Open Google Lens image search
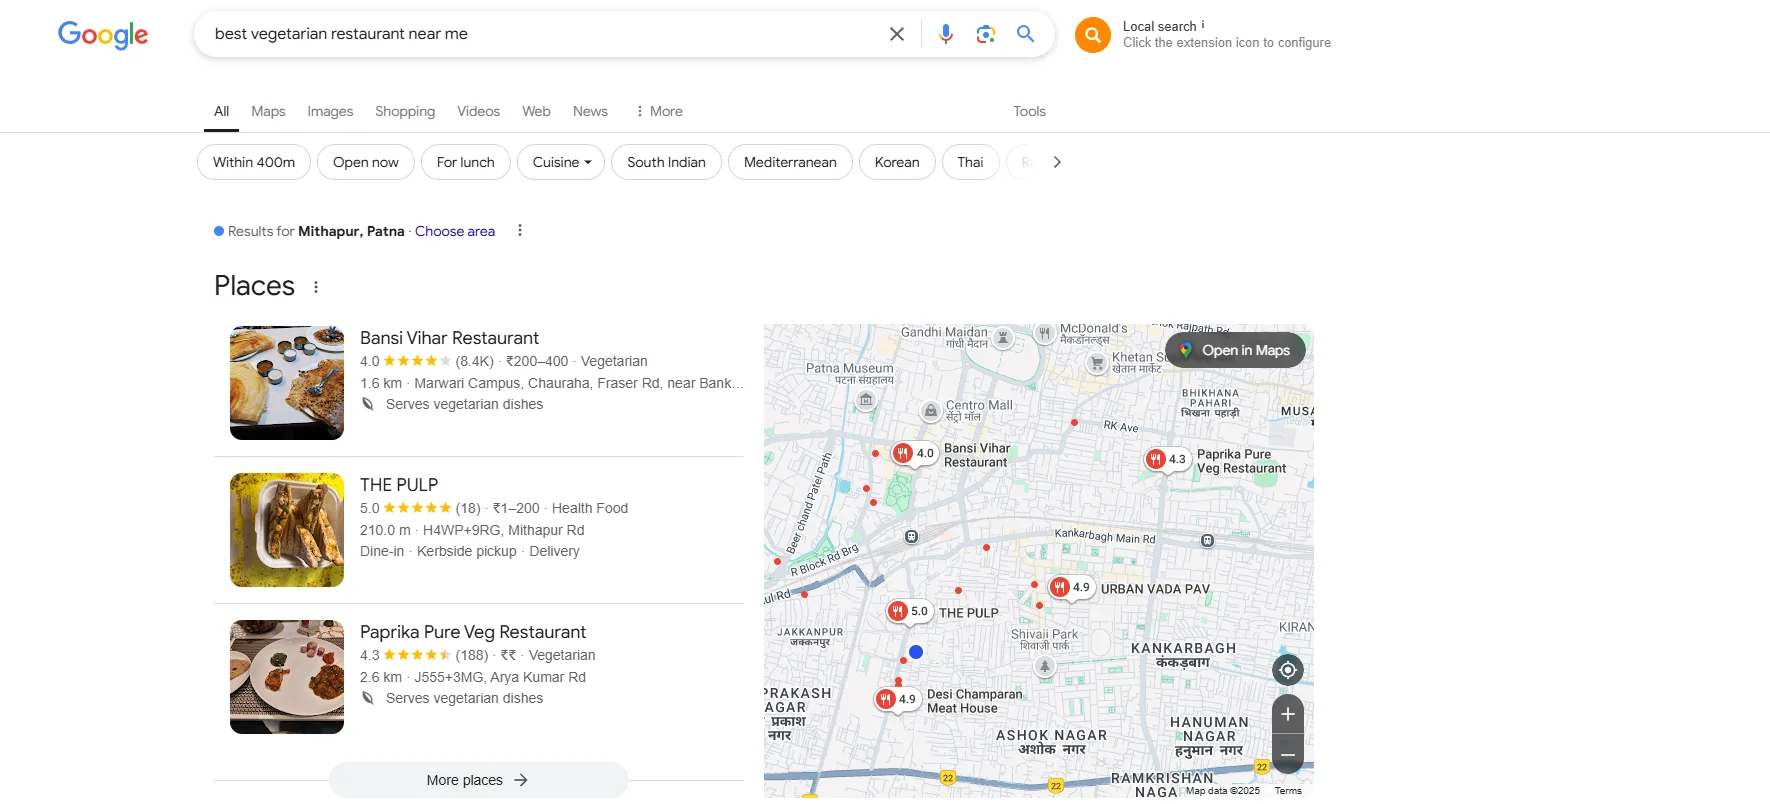This screenshot has height=804, width=1770. 986,34
